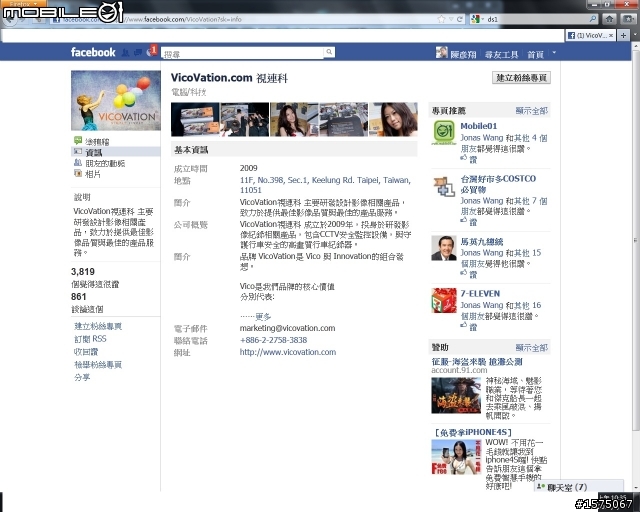The width and height of the screenshot is (640, 512).
Task: Click VicoVation profile picture
Action: (x=116, y=100)
